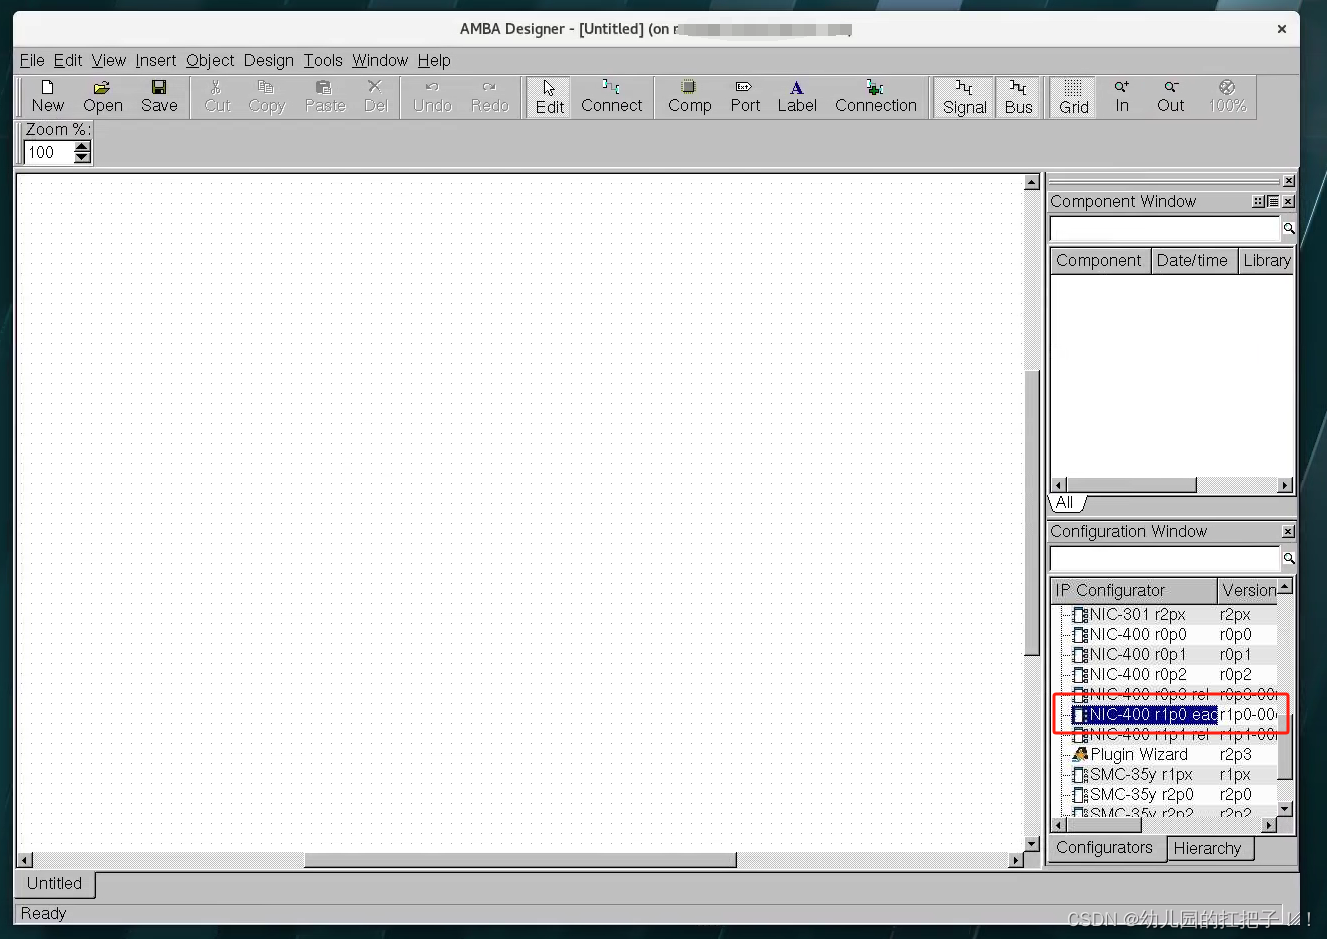This screenshot has height=939, width=1327.
Task: Zoom in with the In magnifier icon
Action: (x=1121, y=96)
